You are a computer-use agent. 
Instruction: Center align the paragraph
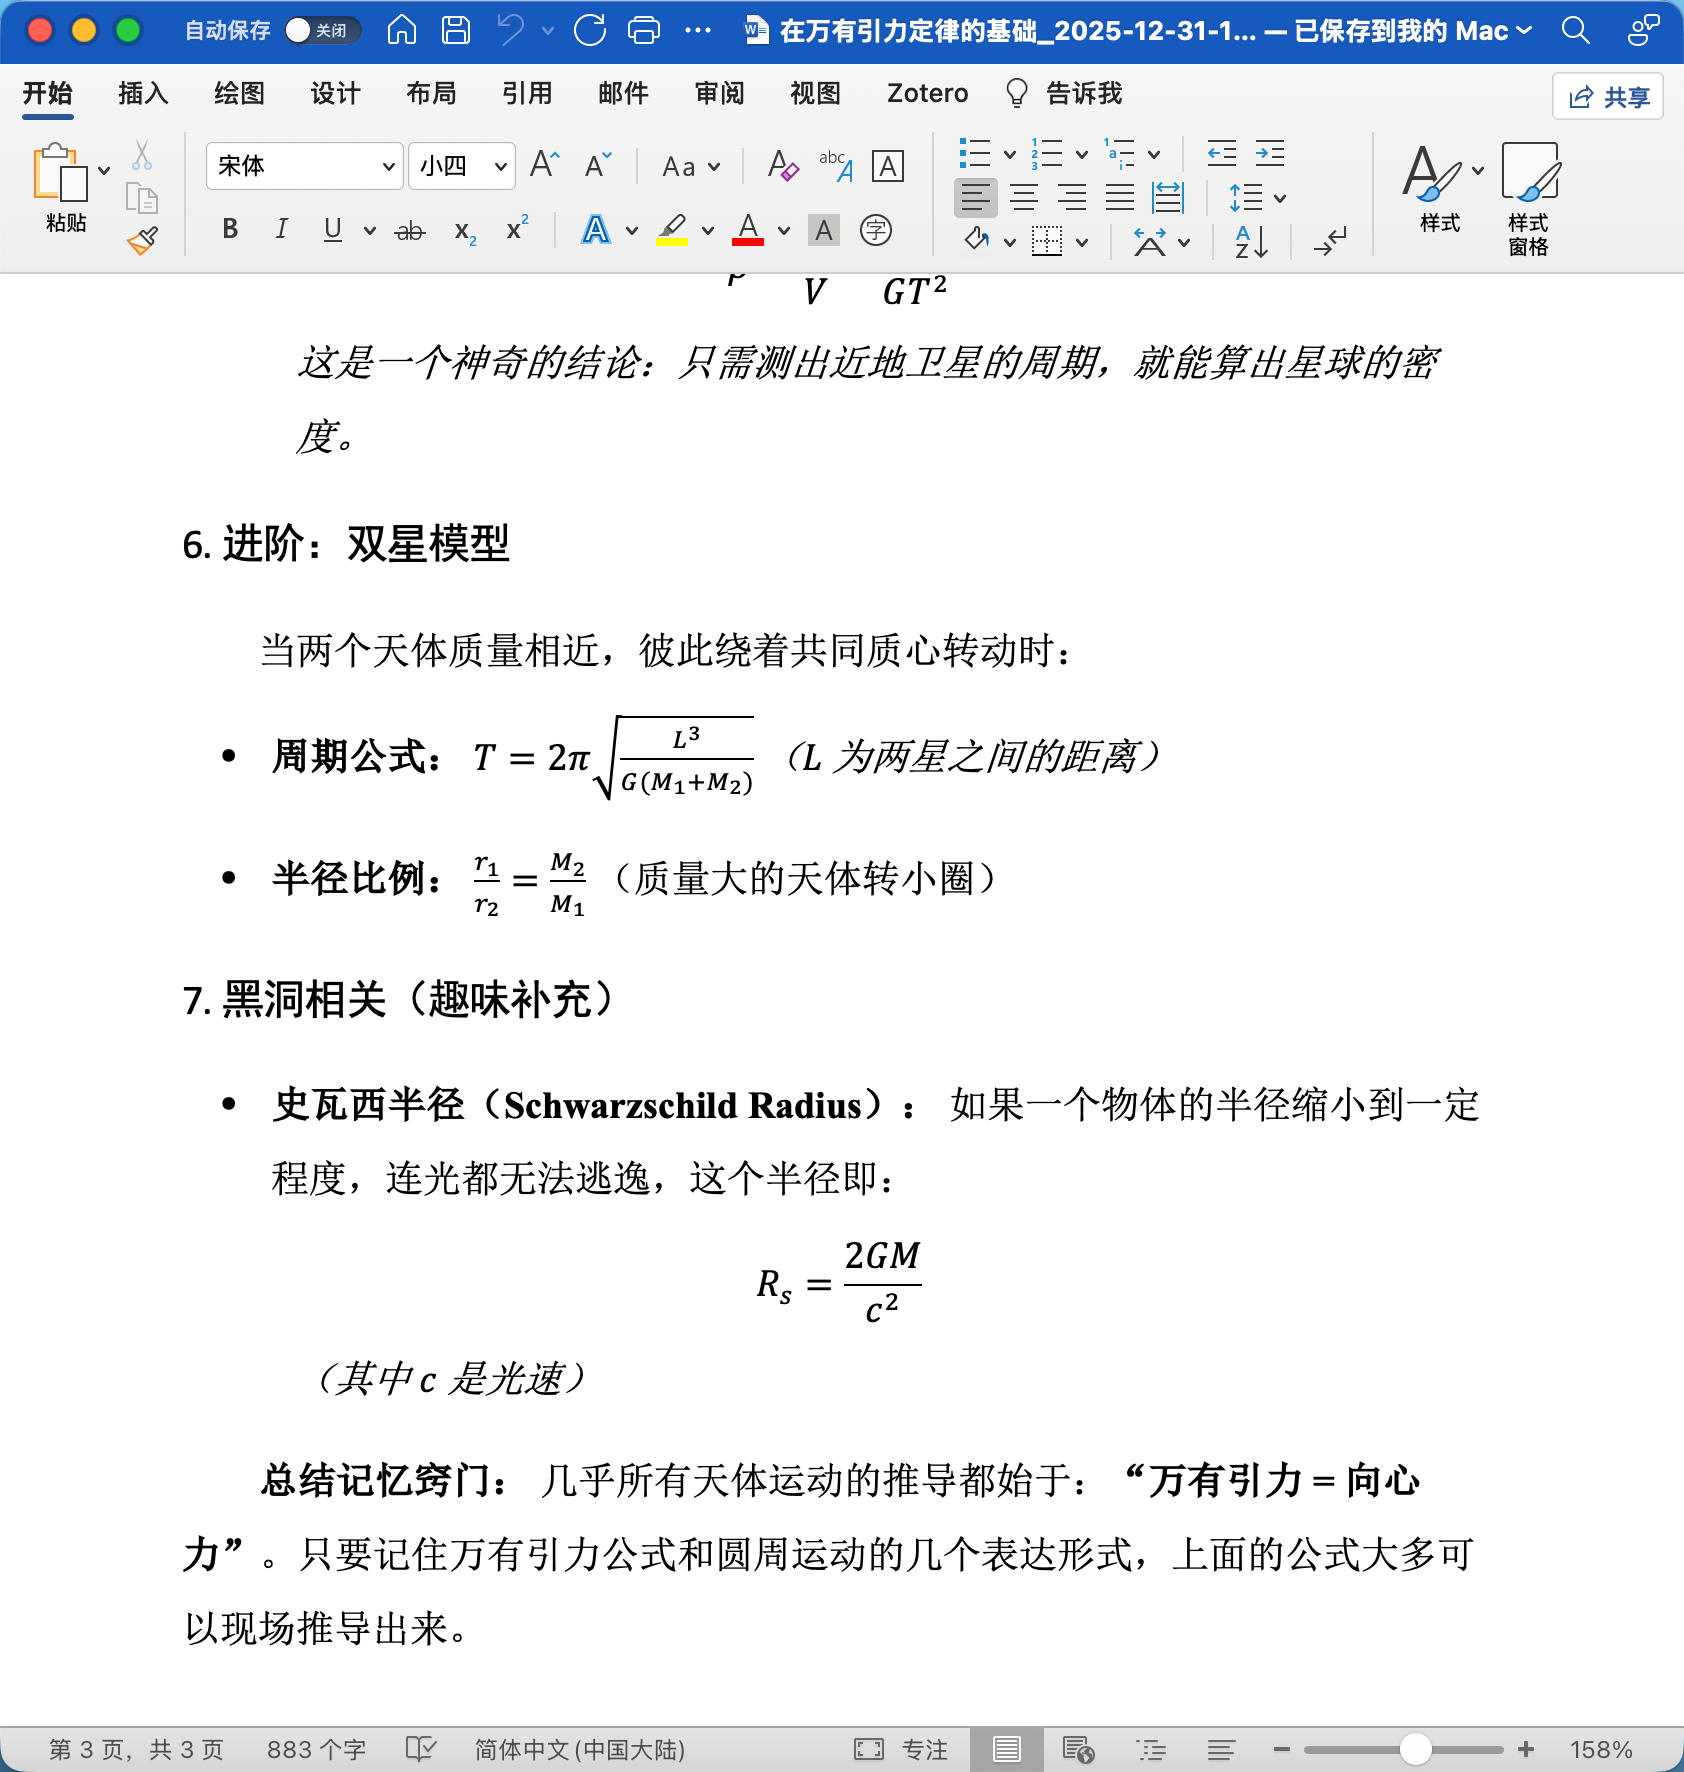[1023, 198]
